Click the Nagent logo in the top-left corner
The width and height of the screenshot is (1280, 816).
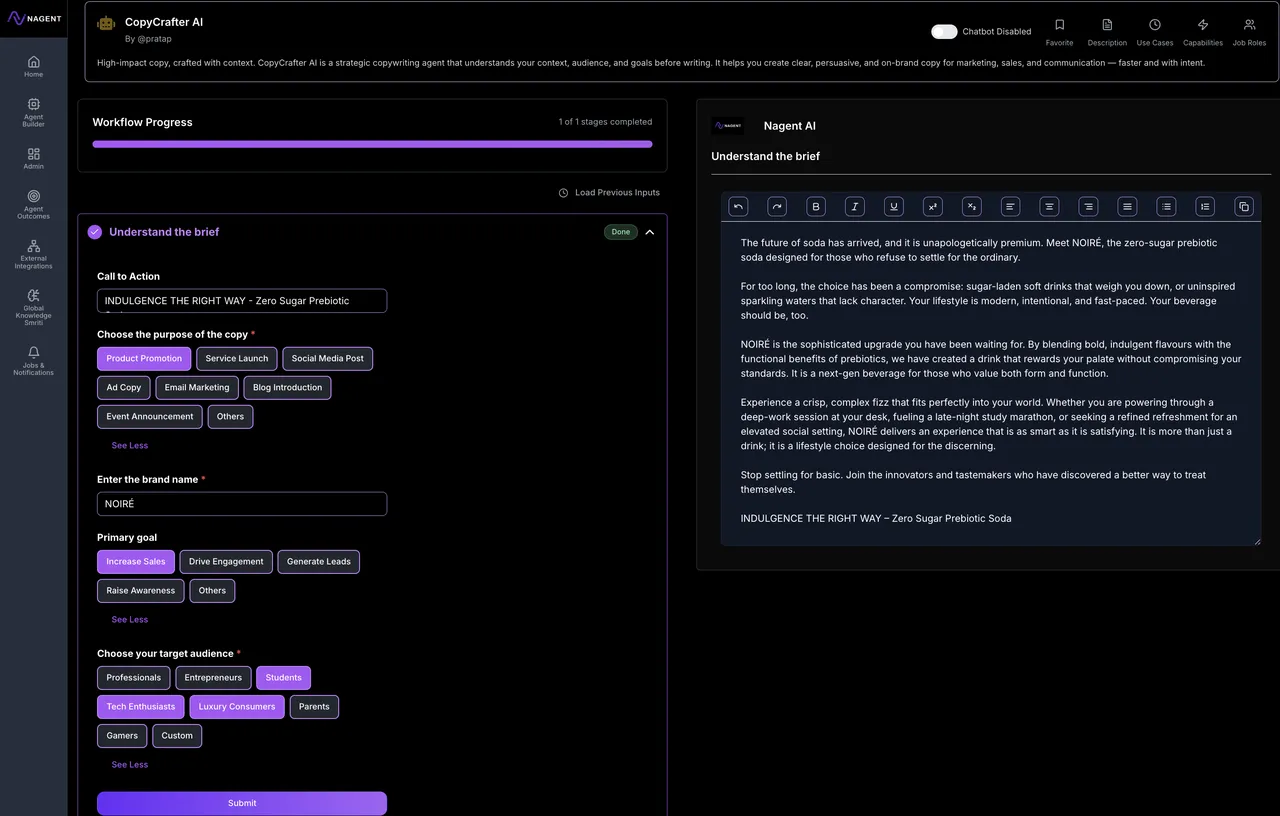(x=34, y=18)
